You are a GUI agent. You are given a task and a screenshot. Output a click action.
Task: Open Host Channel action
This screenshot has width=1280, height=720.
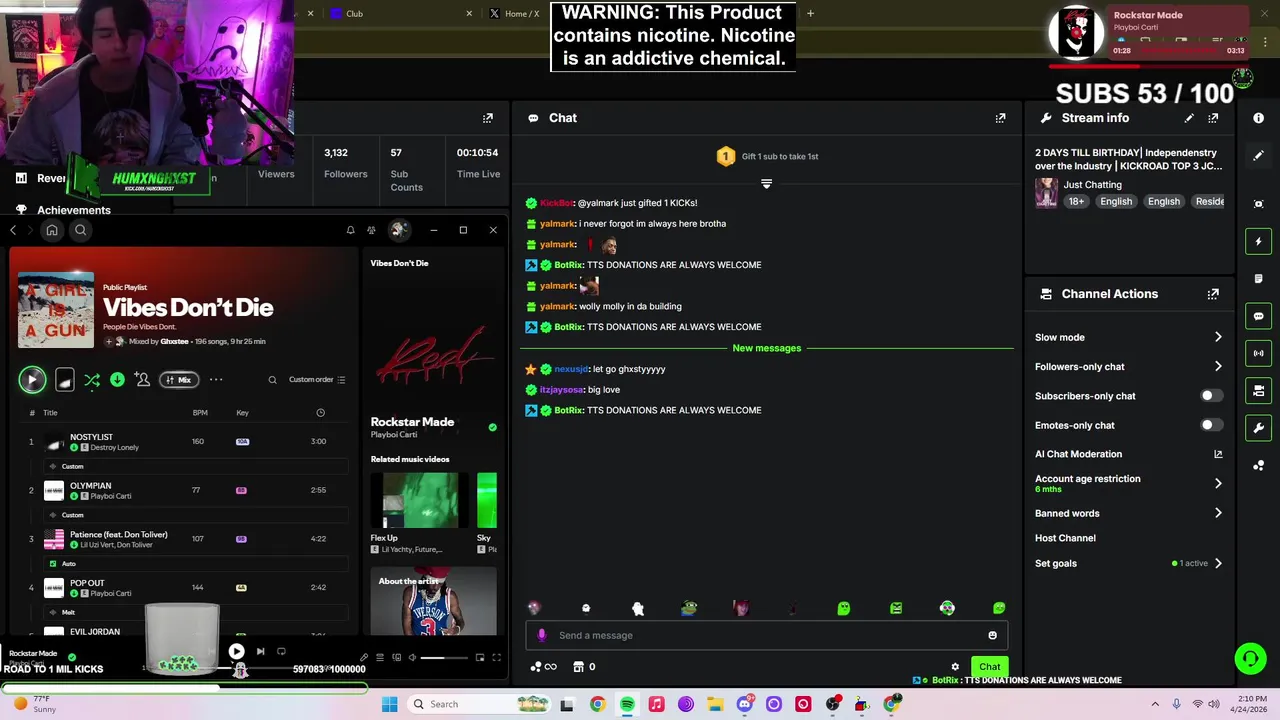pos(1065,538)
